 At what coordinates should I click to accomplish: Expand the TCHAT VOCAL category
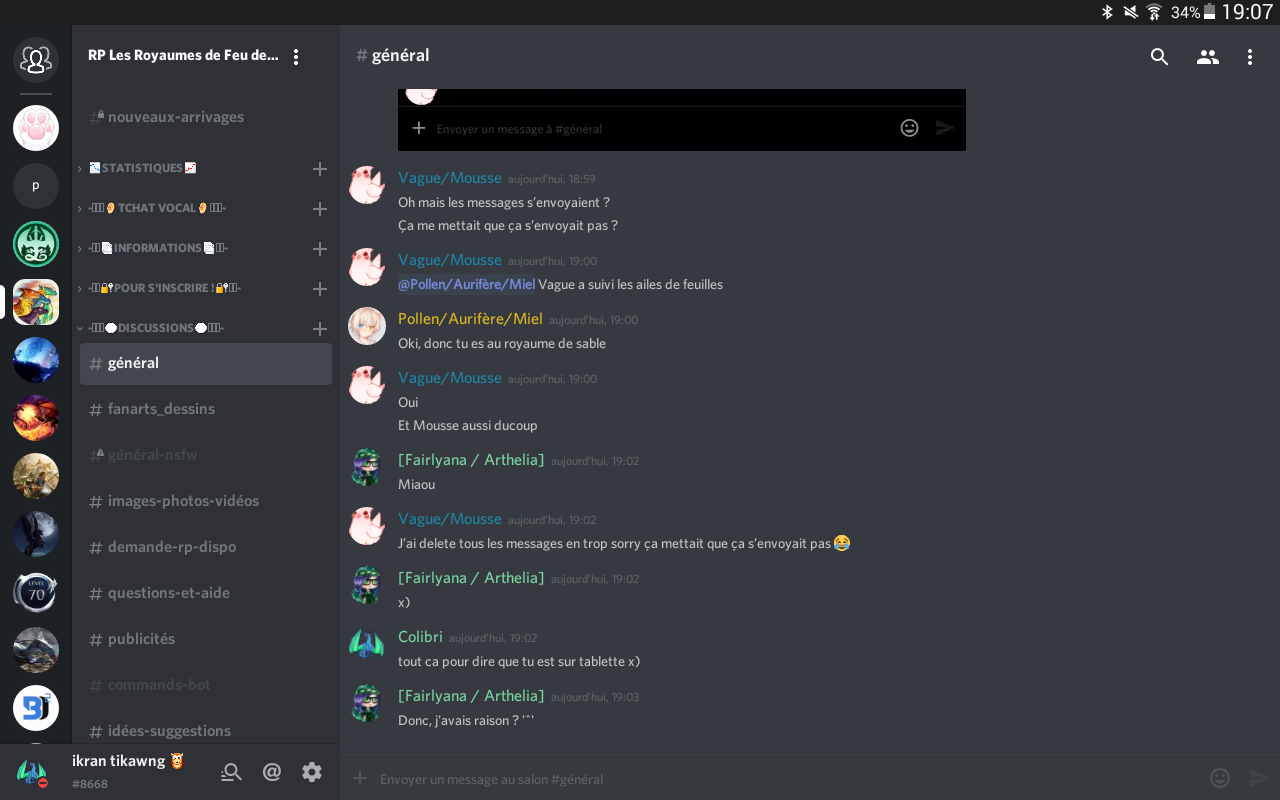155,208
